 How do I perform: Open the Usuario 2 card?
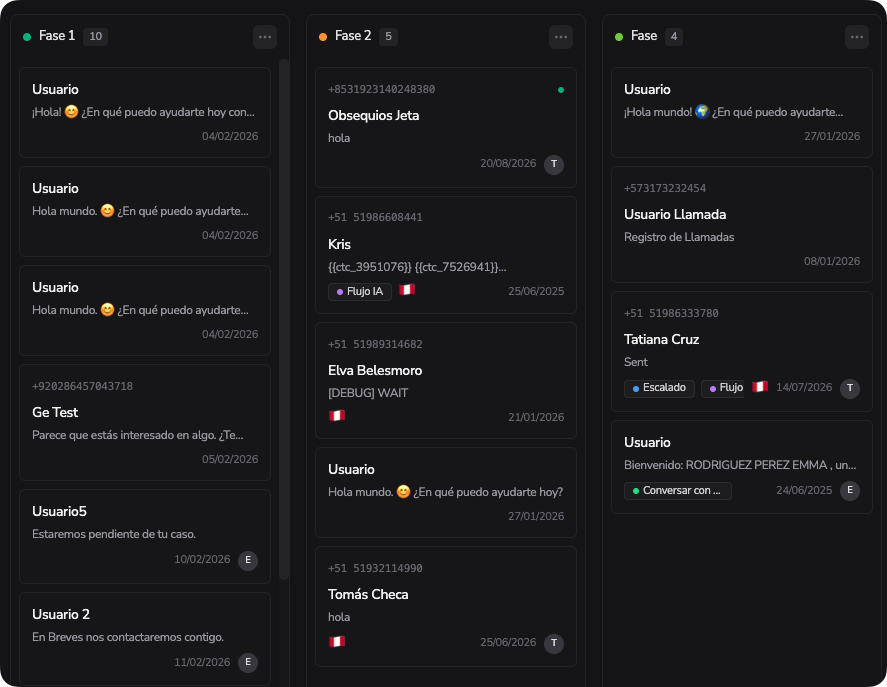pyautogui.click(x=145, y=639)
